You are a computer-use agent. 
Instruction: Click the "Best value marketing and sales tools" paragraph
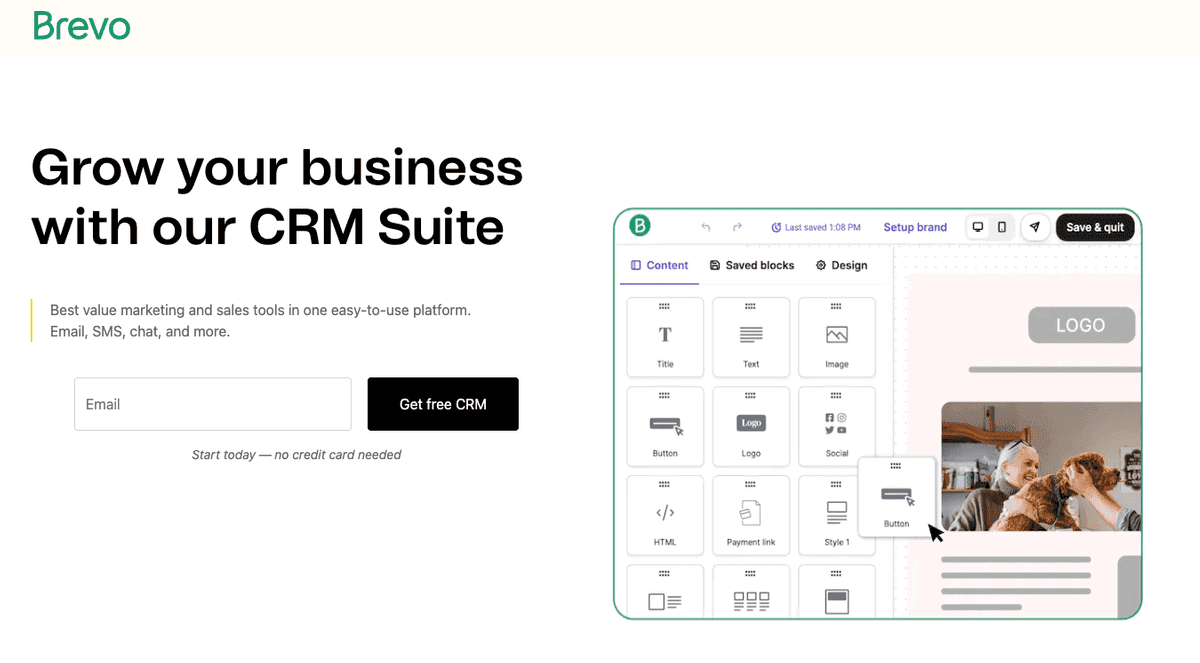260,320
